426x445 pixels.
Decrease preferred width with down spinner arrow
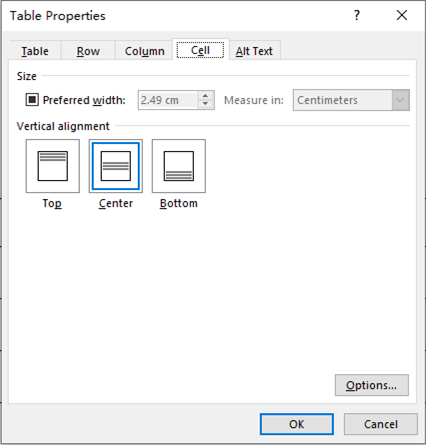coord(205,104)
